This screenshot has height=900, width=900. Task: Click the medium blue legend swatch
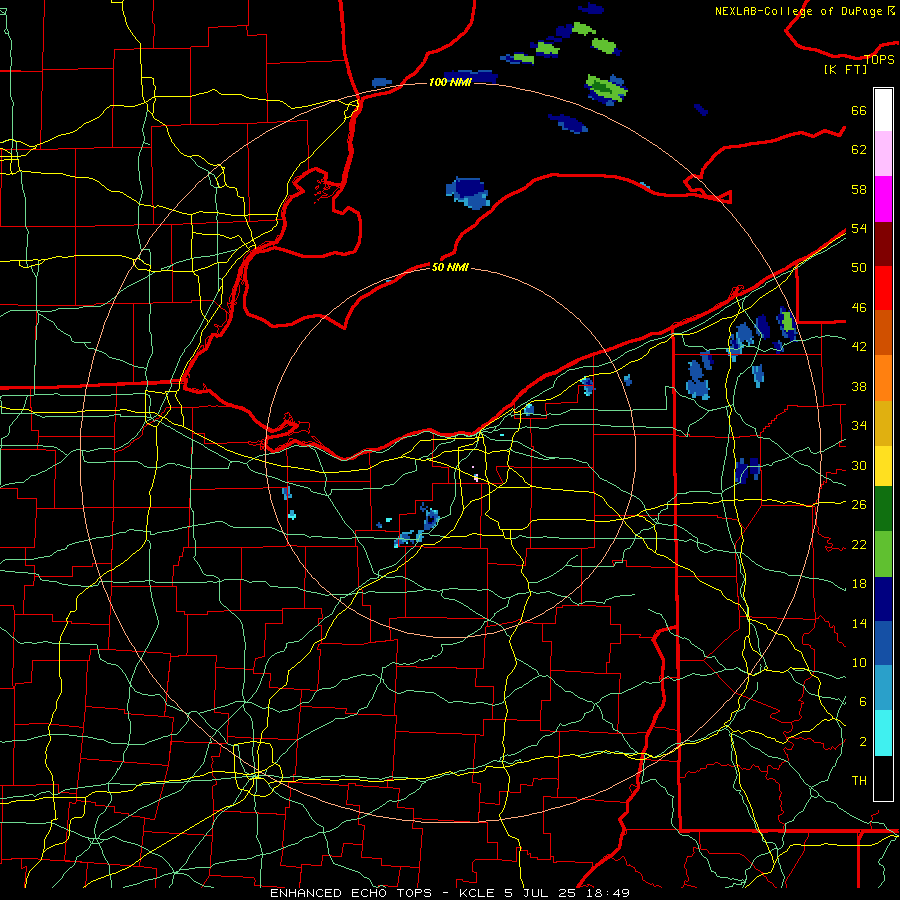[x=883, y=643]
